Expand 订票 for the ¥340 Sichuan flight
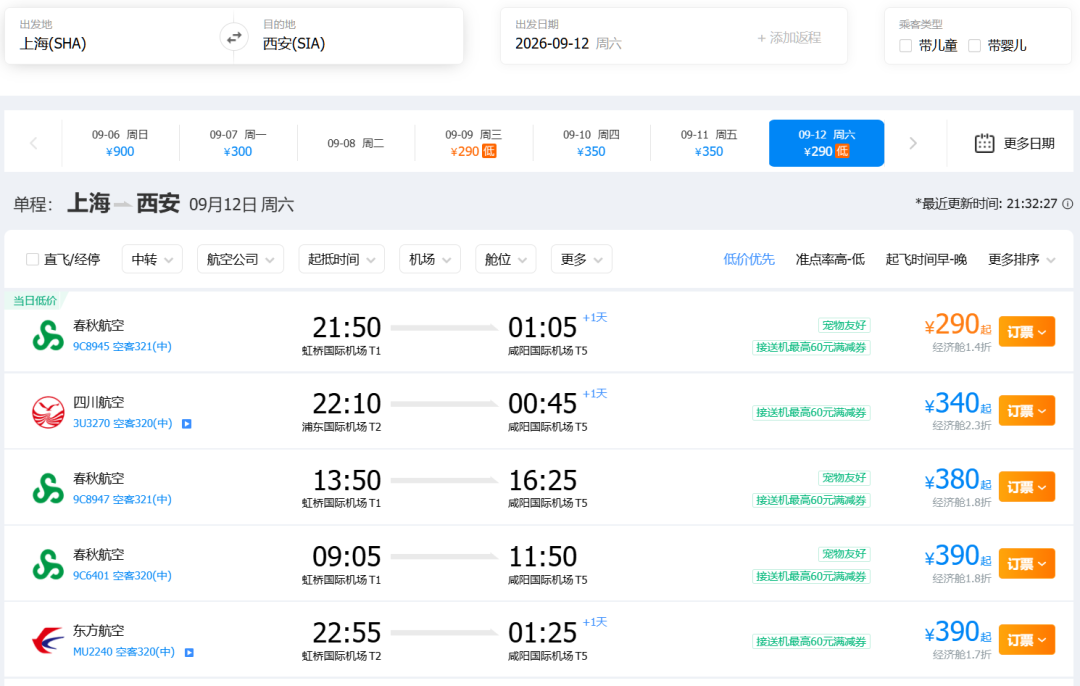 (1026, 411)
